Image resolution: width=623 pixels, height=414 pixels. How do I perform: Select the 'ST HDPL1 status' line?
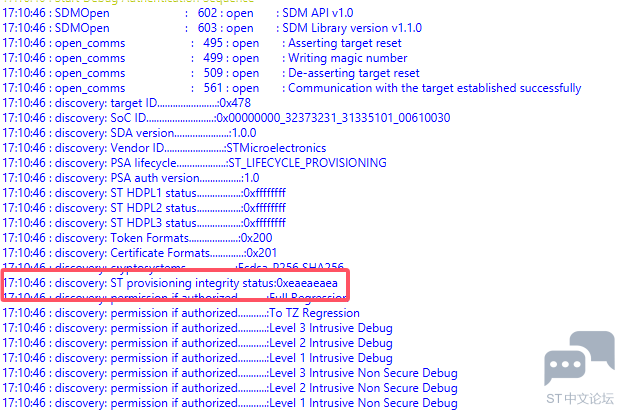tap(144, 193)
